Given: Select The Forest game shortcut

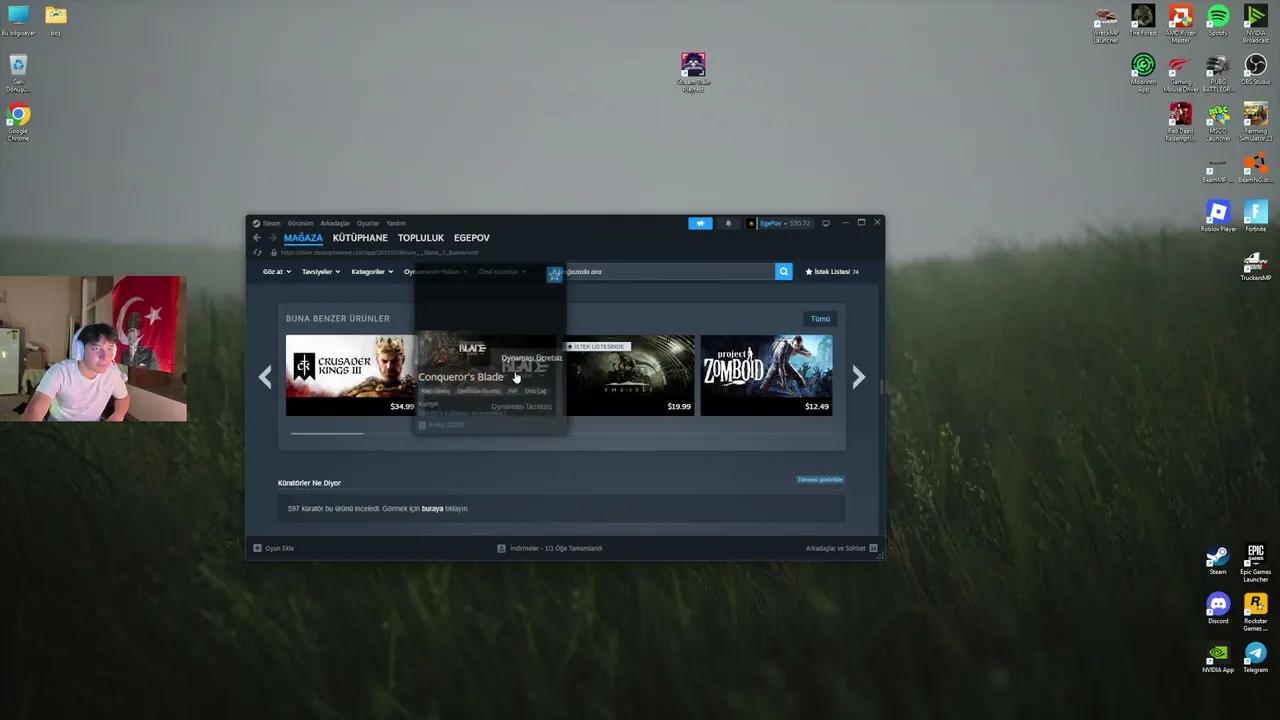Looking at the screenshot, I should (x=1143, y=21).
